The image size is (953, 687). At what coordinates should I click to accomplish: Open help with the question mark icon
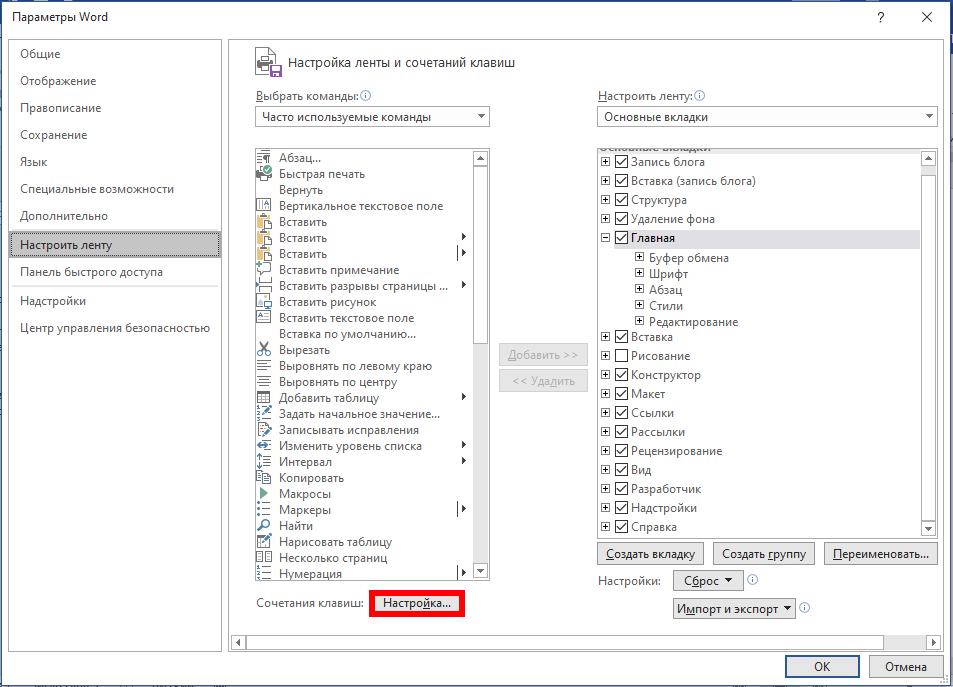(881, 18)
